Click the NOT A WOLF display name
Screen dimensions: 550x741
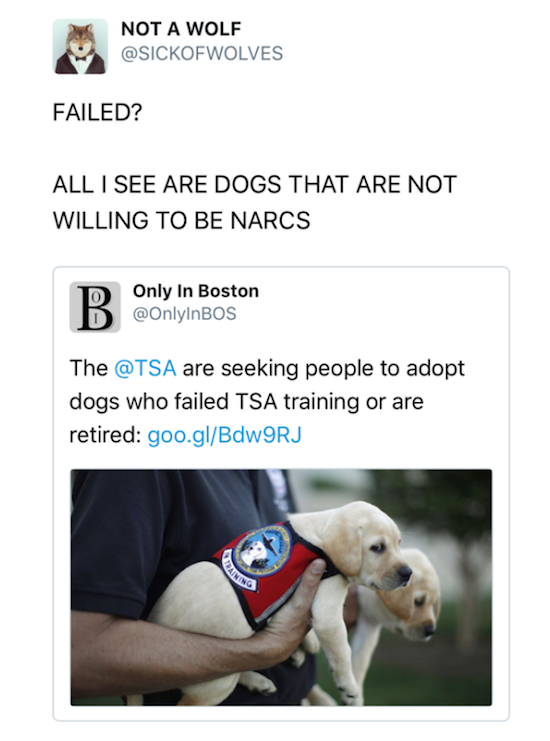(x=181, y=29)
